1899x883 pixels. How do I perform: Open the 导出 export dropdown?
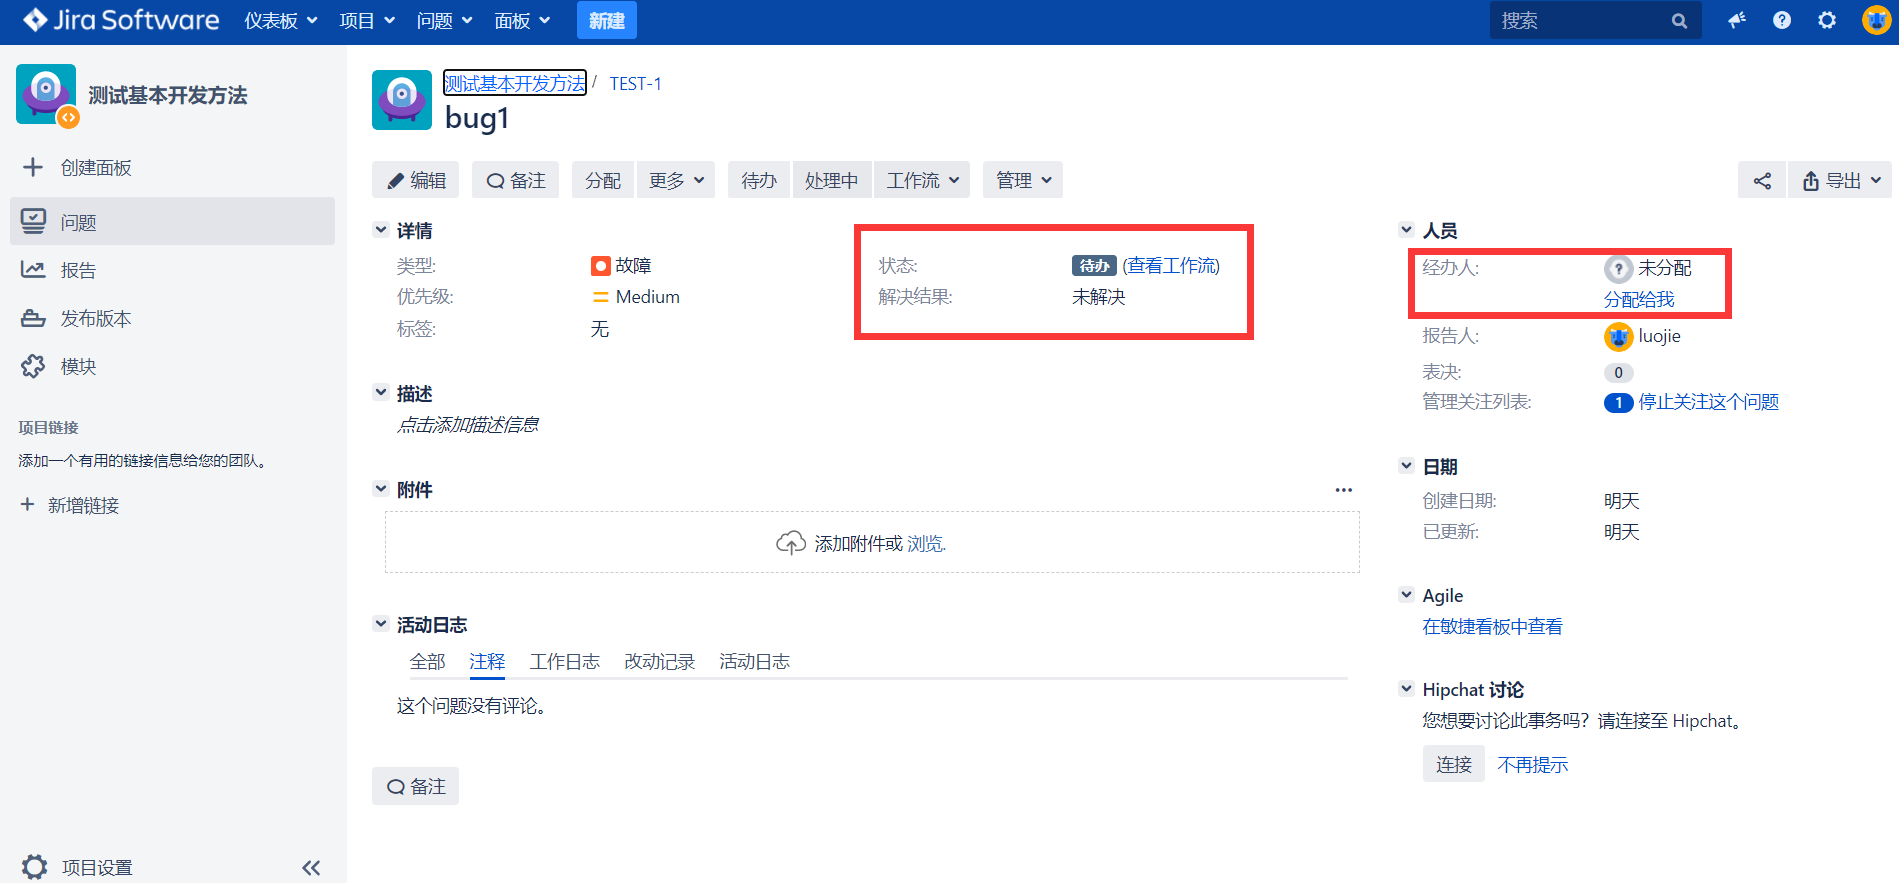(x=1840, y=181)
